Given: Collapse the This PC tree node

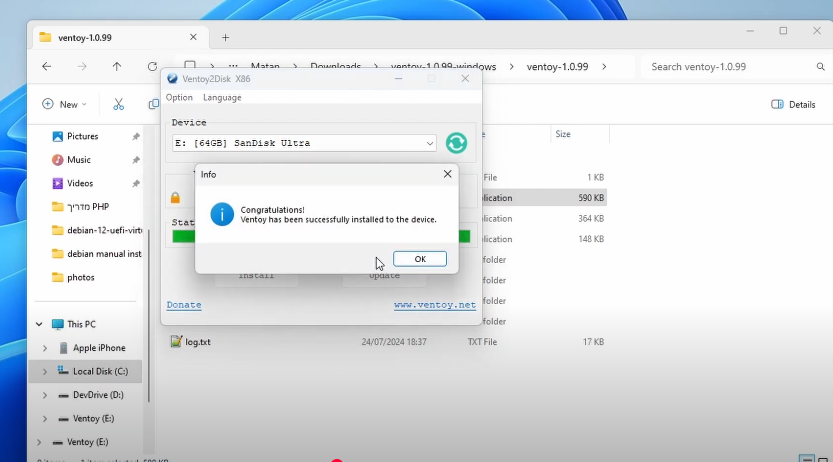Looking at the screenshot, I should tap(39, 324).
